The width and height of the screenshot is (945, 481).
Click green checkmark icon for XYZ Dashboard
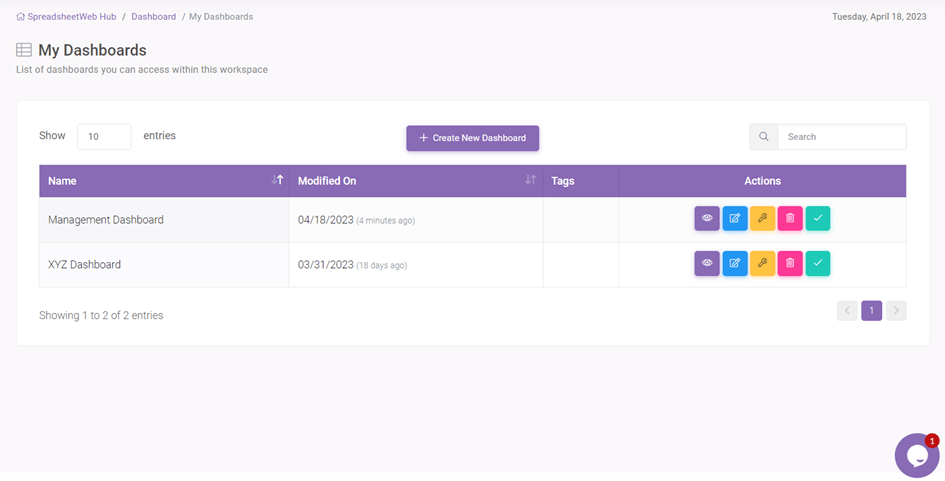(x=817, y=263)
